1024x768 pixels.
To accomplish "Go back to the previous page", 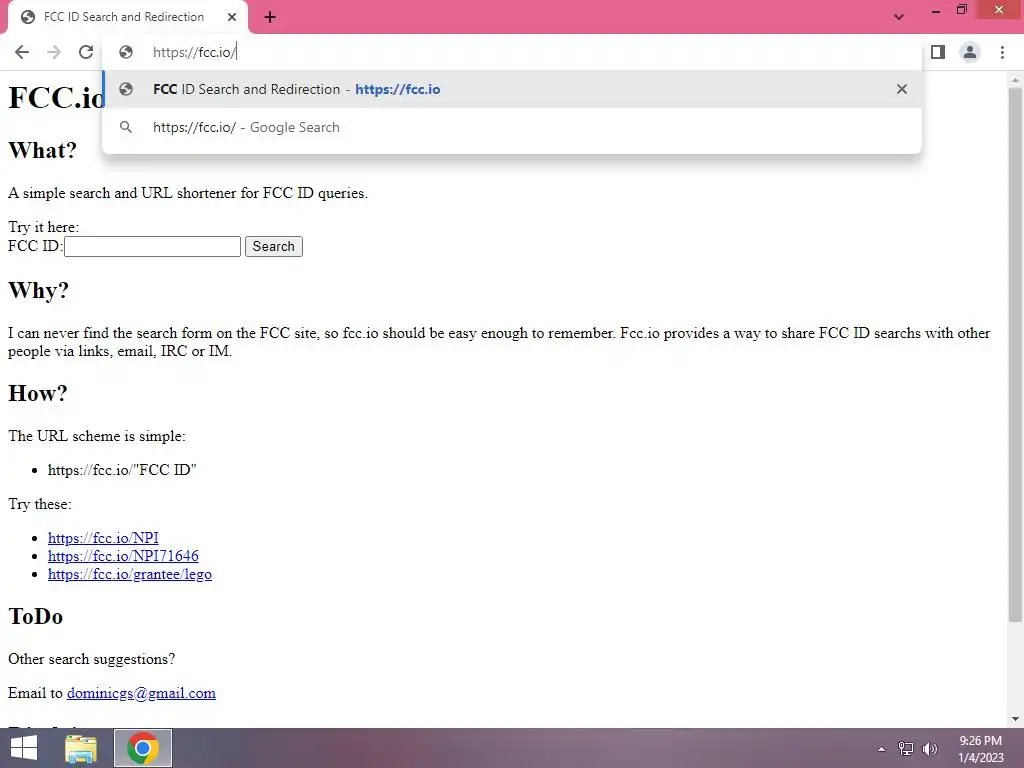I will coord(22,52).
